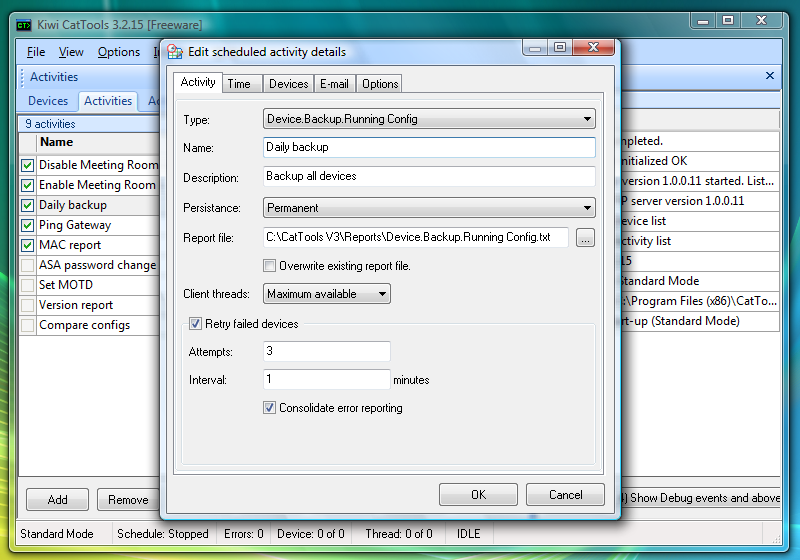Click the Name column header

(98, 142)
